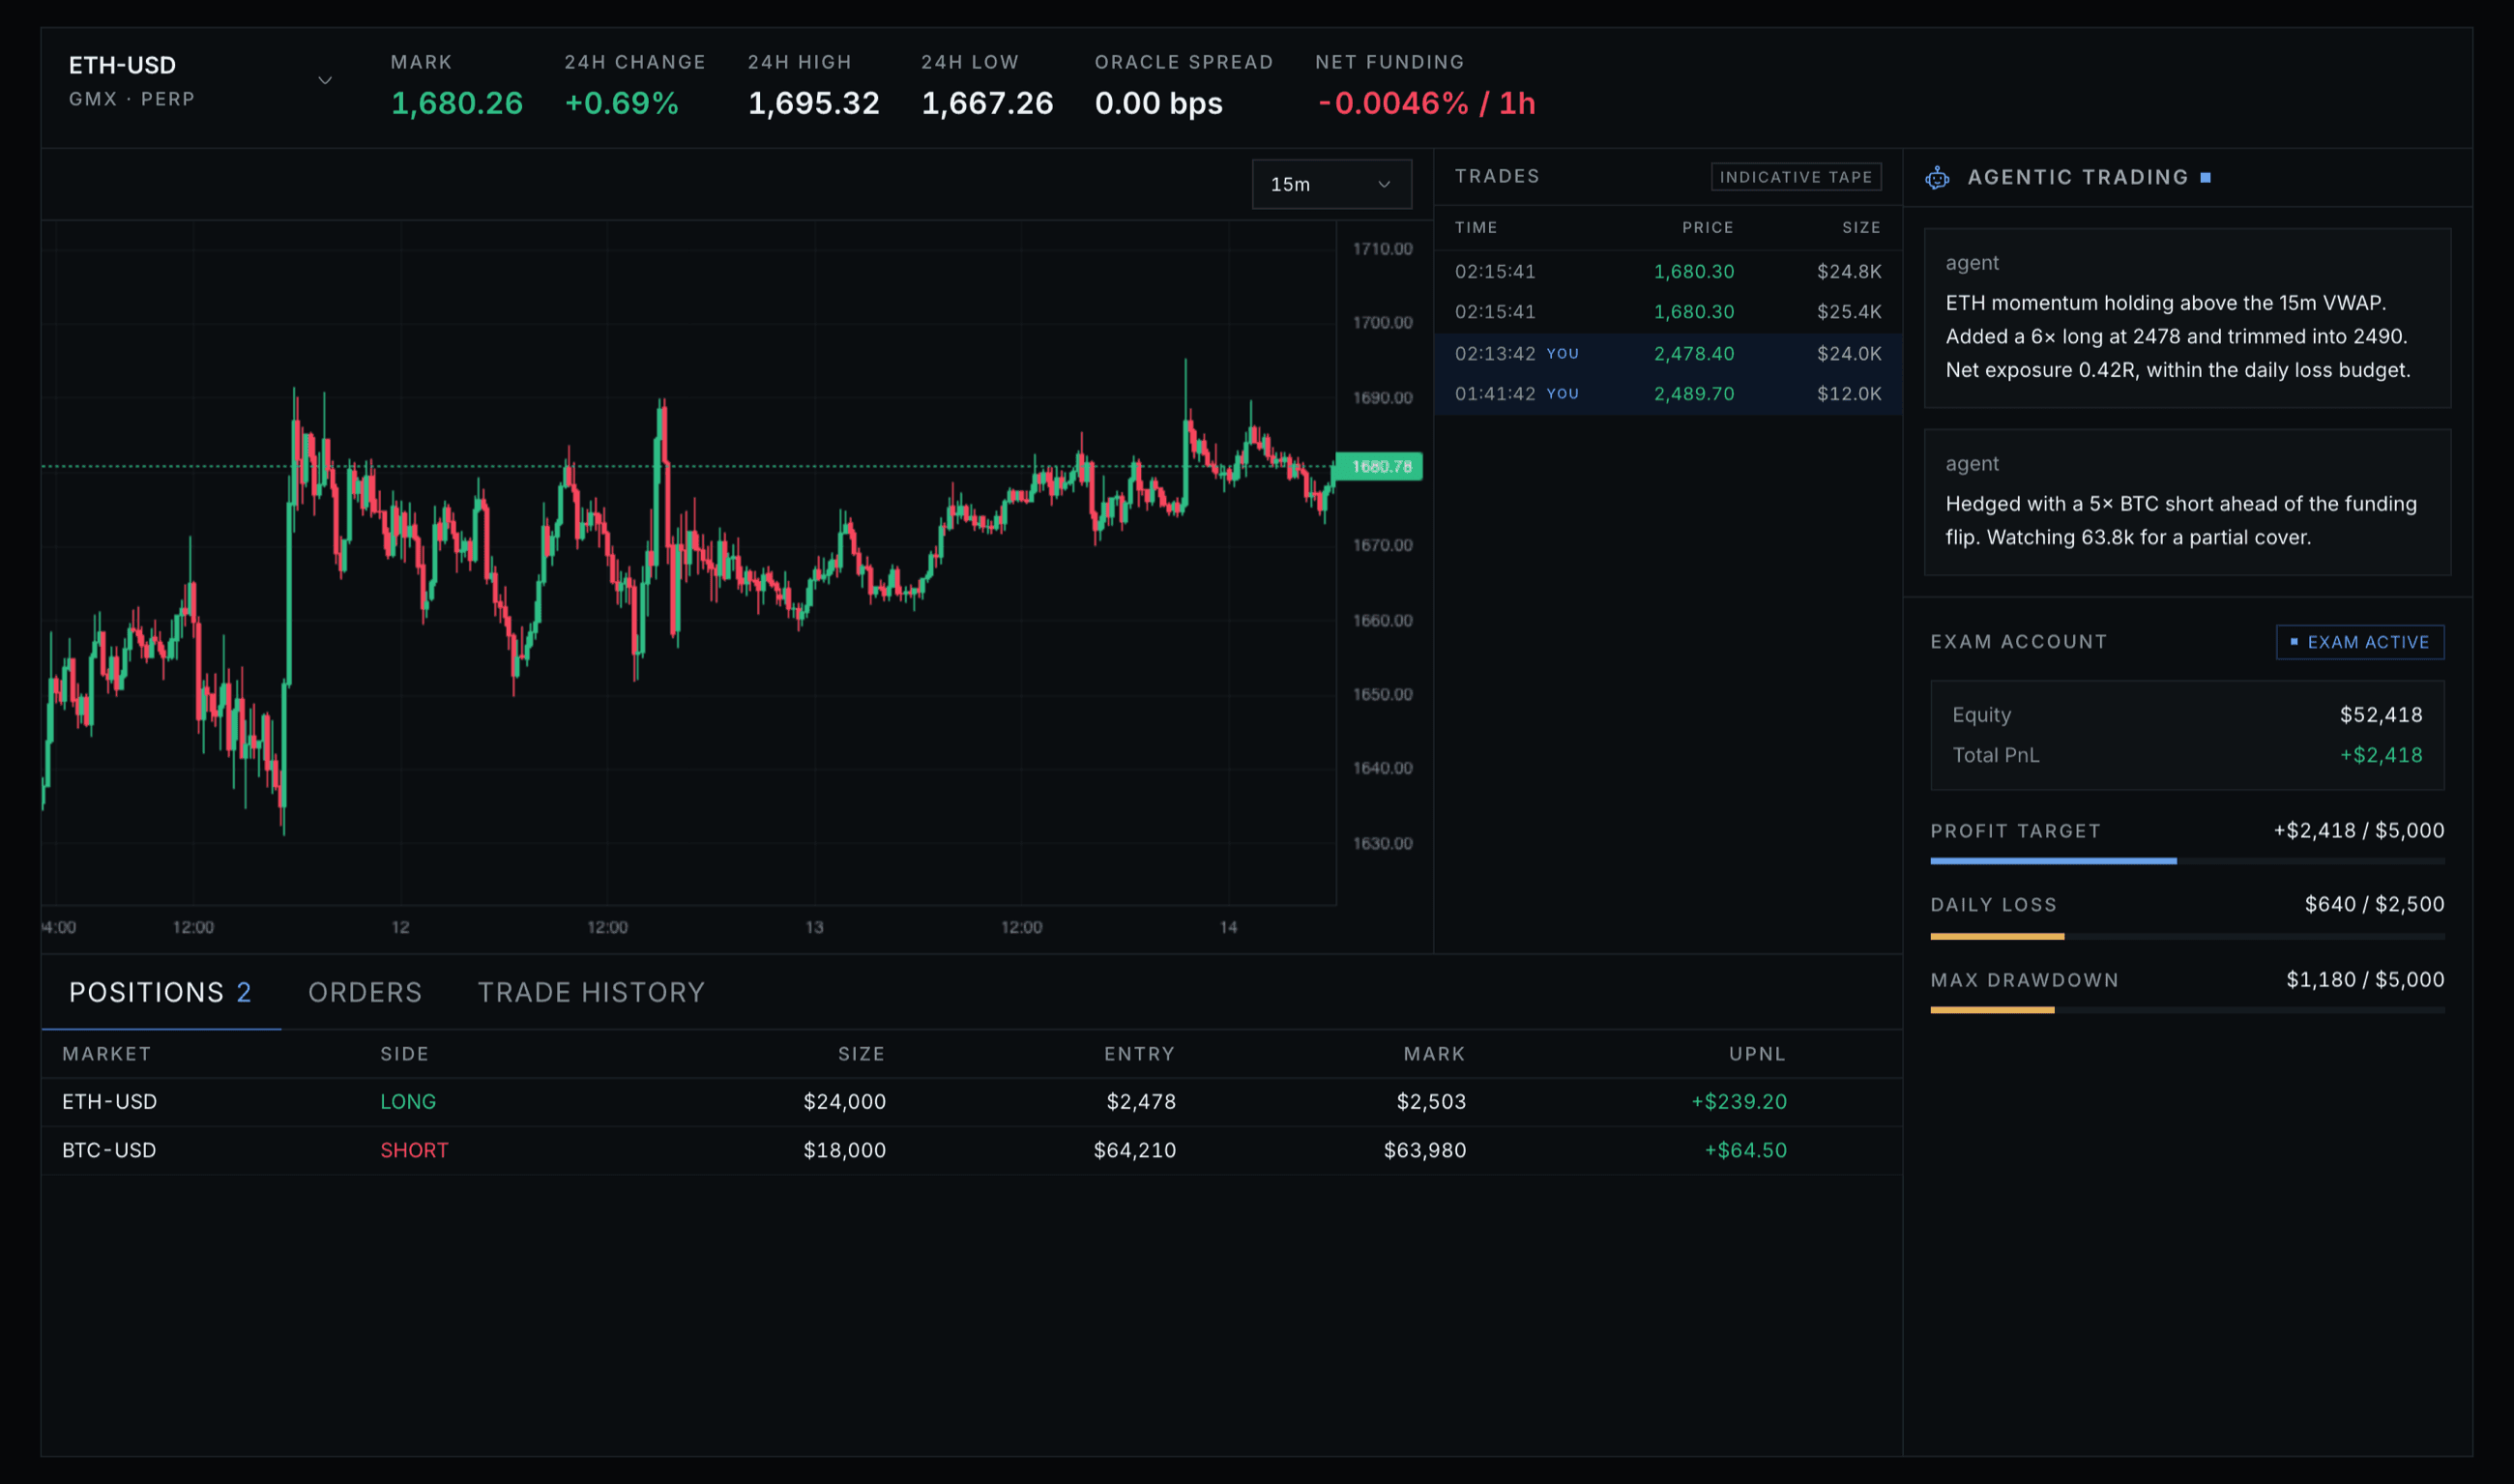
Task: Click the $2,503 mark price
Action: click(x=1431, y=1102)
